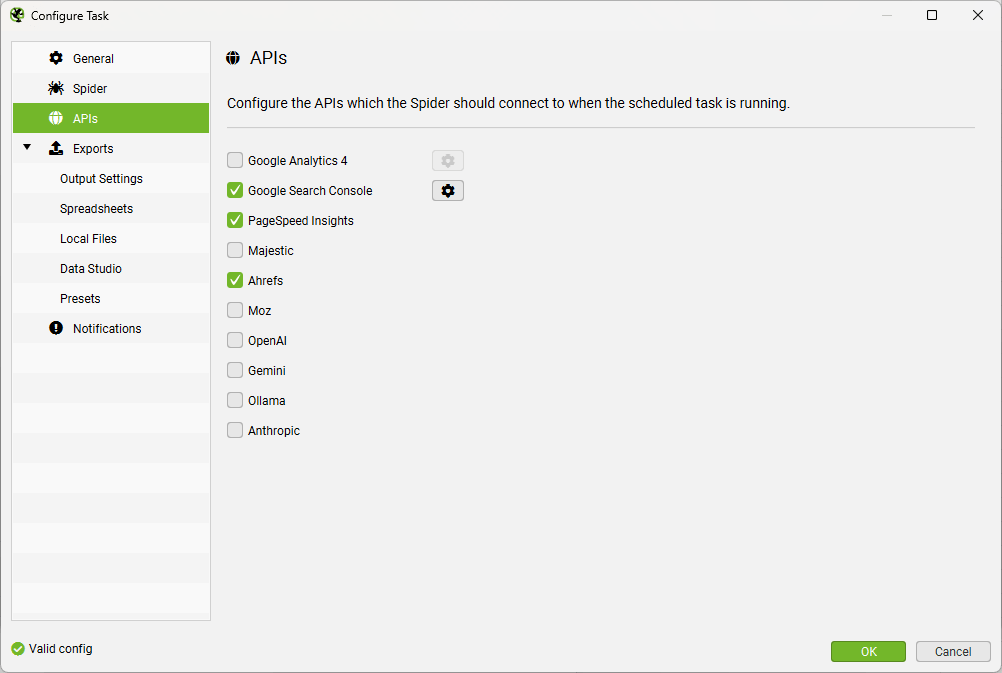Uncheck the Ahrefs checkbox
Viewport: 1002px width, 673px height.
click(235, 280)
